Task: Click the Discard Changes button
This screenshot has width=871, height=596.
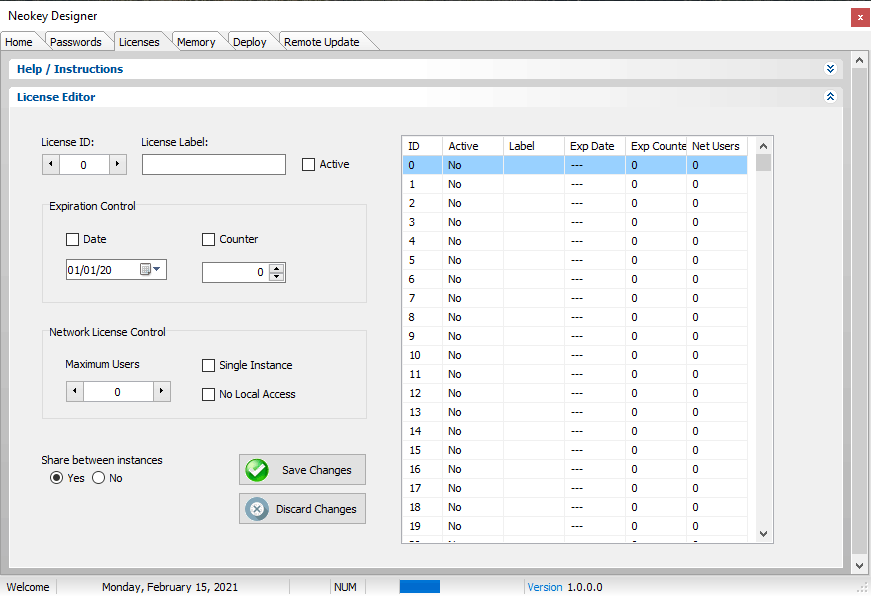Action: 302,509
